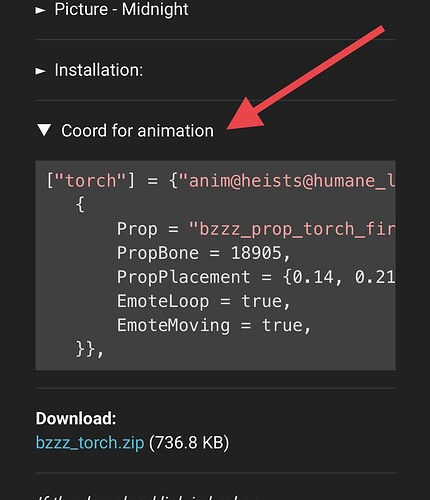The height and width of the screenshot is (500, 430).
Task: Expand the Picture - Midnight disclosure triangle
Action: click(x=41, y=10)
